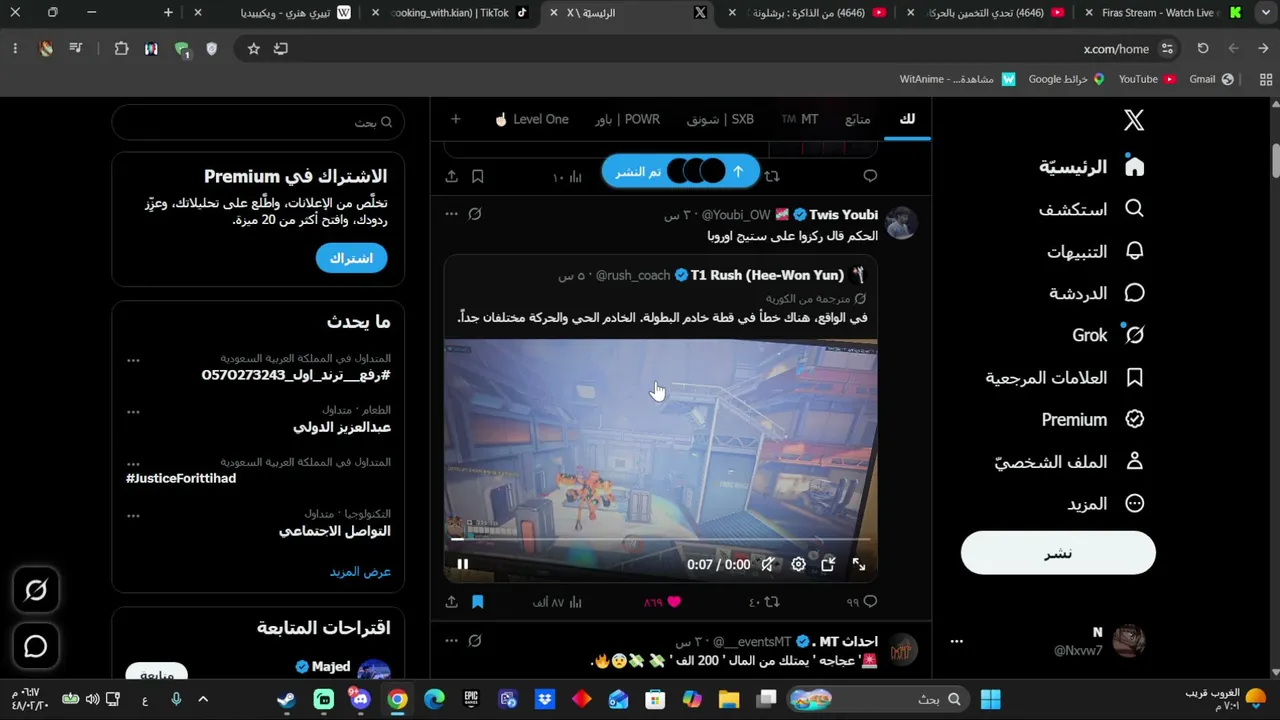This screenshot has height=720, width=1280.
Task: Open options for the #رفع__ترند_اول trend
Action: 133,359
